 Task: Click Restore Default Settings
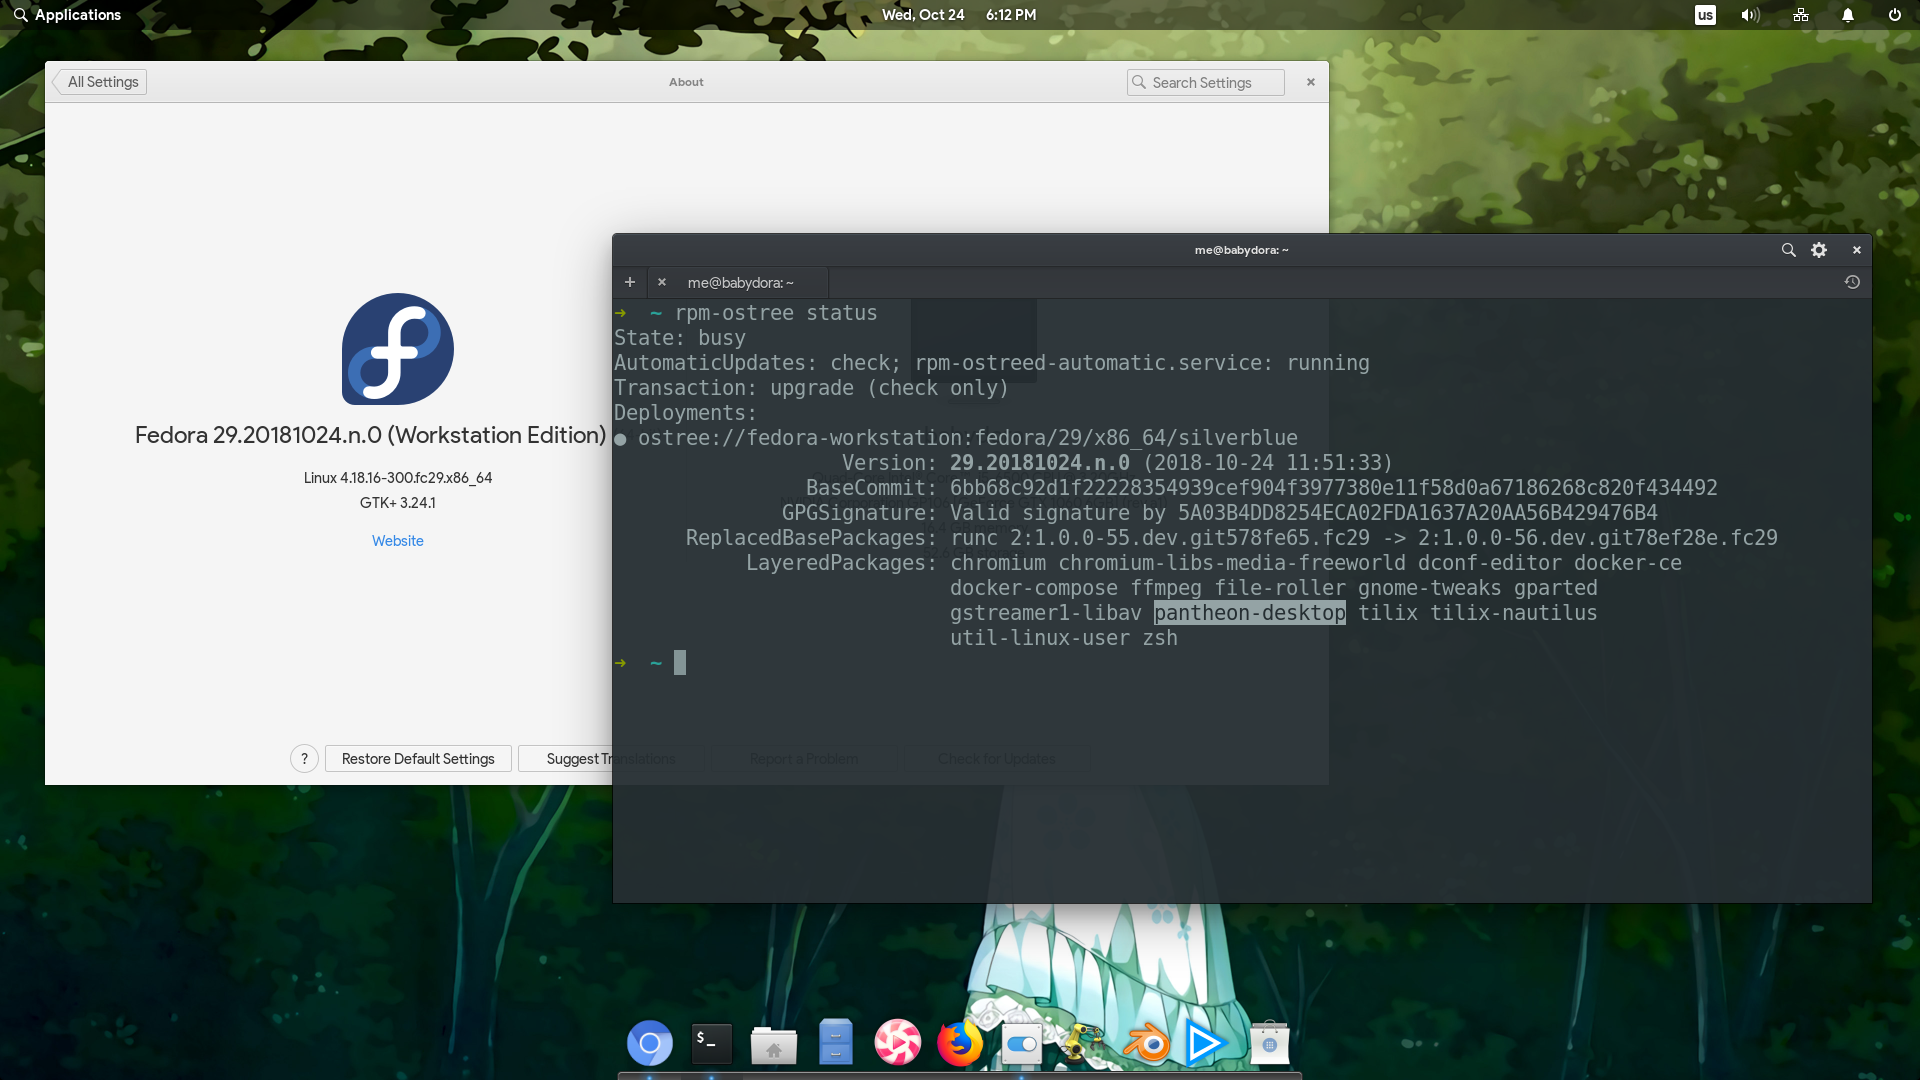click(418, 759)
